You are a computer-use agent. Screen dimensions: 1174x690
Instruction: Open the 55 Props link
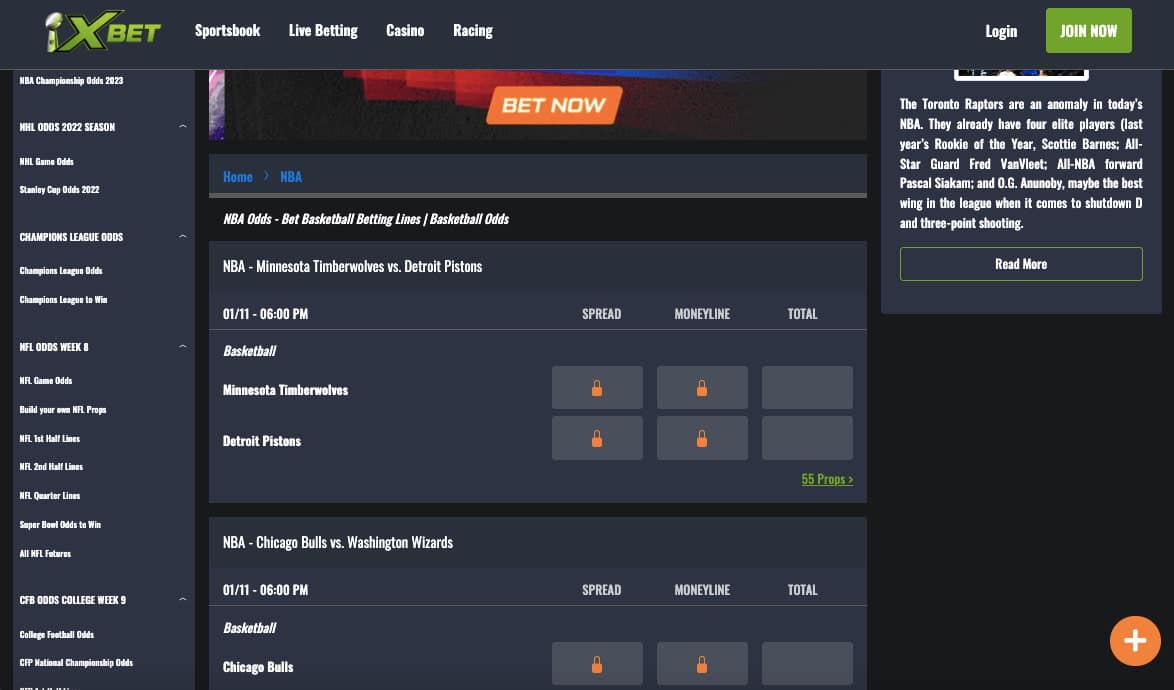click(x=827, y=479)
